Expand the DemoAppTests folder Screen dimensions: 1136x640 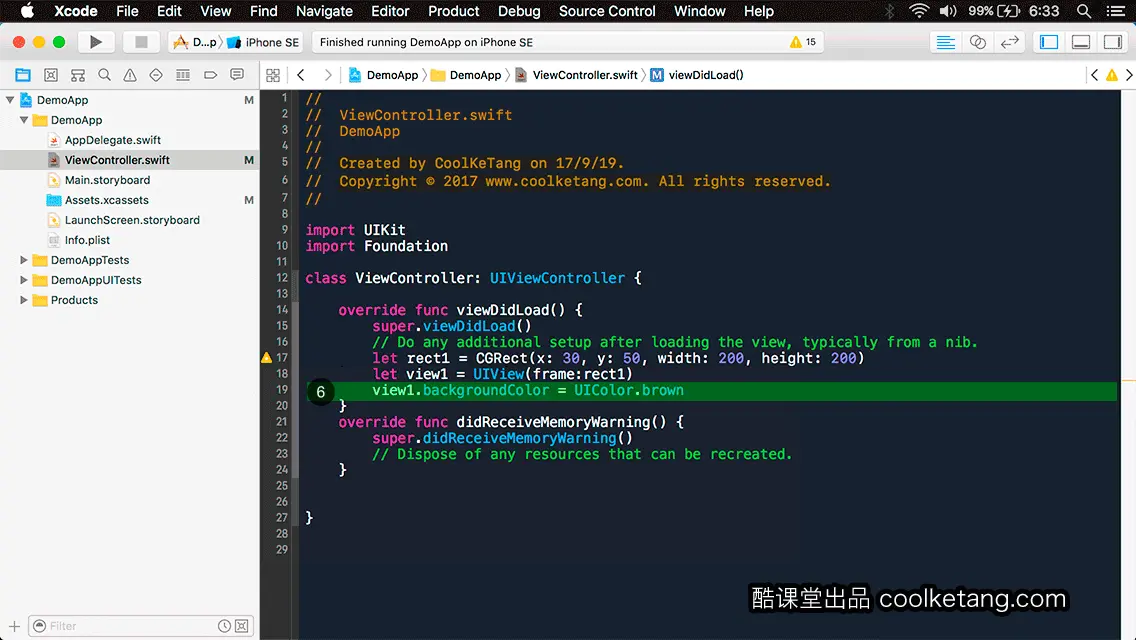click(24, 259)
